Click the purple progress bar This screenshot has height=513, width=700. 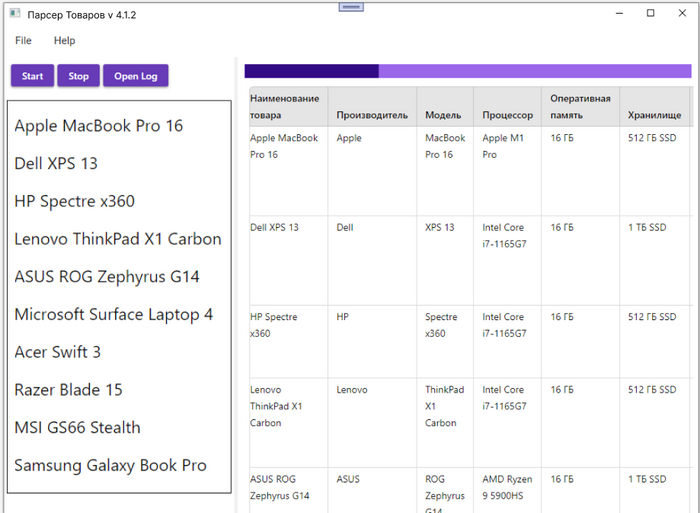click(x=467, y=71)
